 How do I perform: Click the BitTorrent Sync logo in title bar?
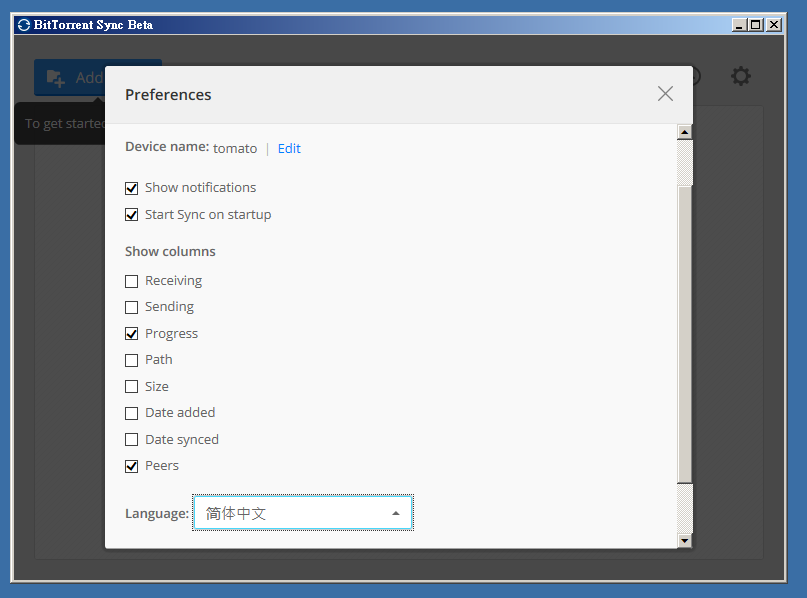pyautogui.click(x=24, y=25)
